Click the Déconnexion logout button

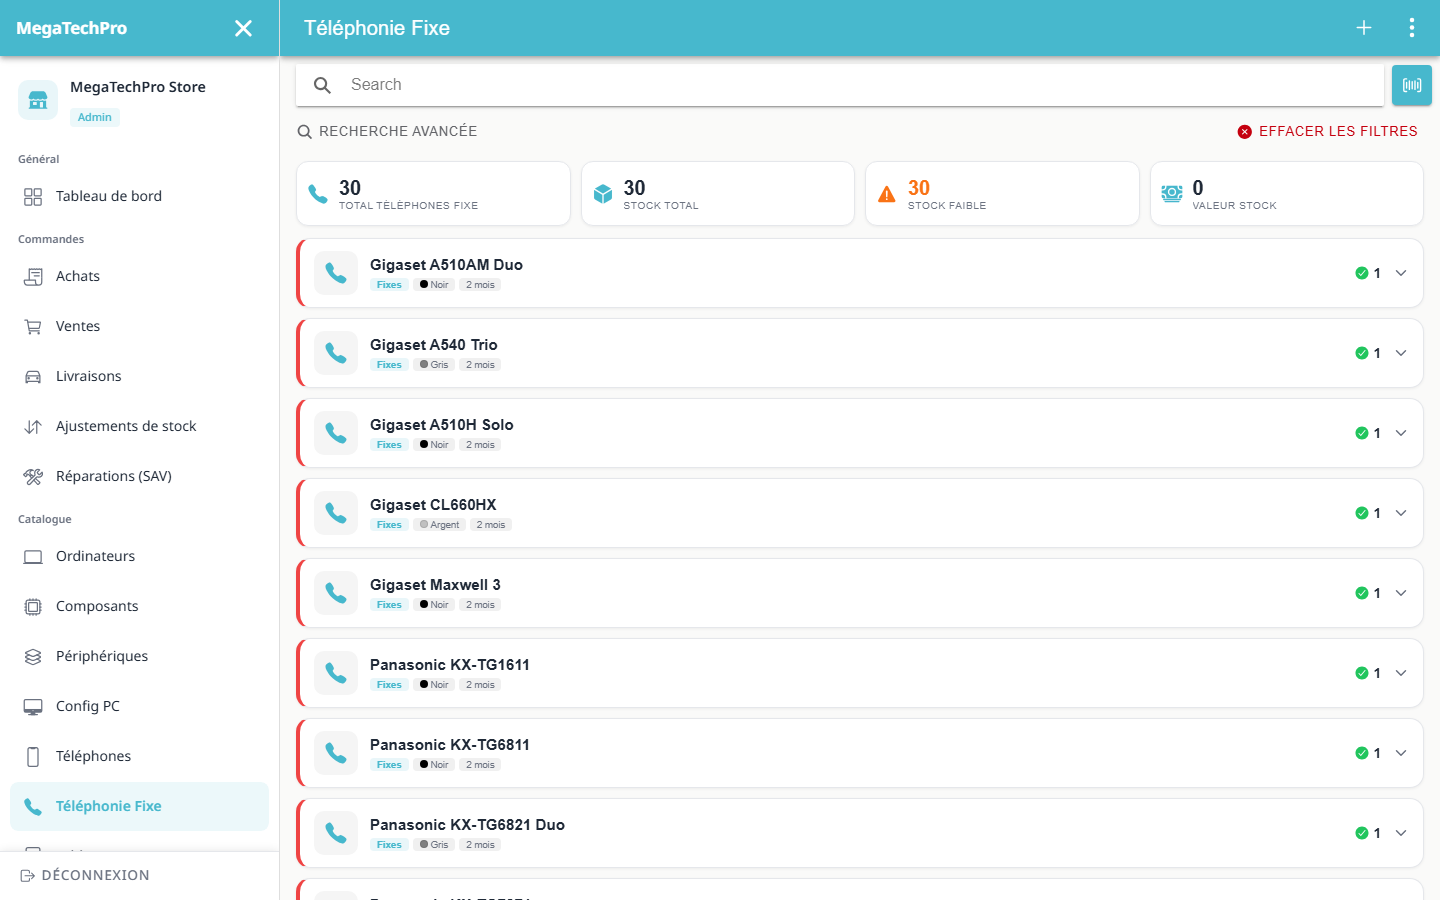pyautogui.click(x=85, y=875)
